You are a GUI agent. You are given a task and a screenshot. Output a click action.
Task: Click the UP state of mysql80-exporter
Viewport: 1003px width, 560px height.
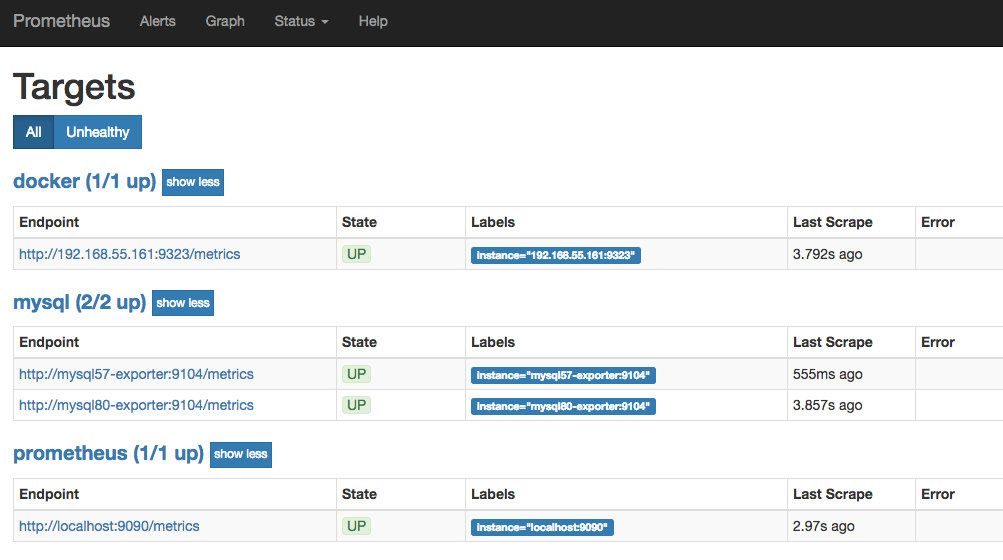tap(356, 405)
